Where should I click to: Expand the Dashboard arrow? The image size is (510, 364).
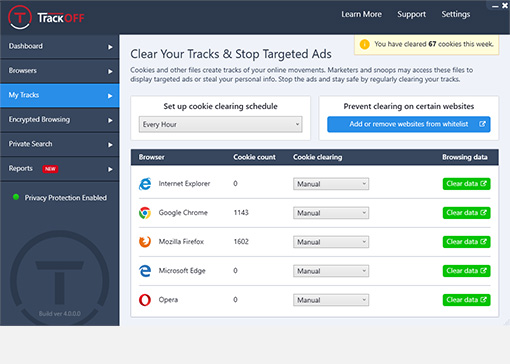tap(110, 47)
